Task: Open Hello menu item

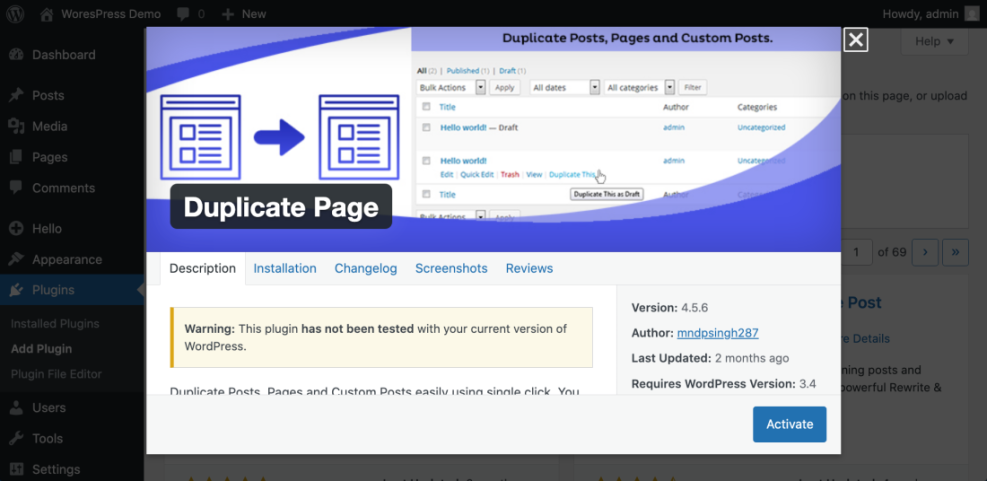Action: pos(47,229)
